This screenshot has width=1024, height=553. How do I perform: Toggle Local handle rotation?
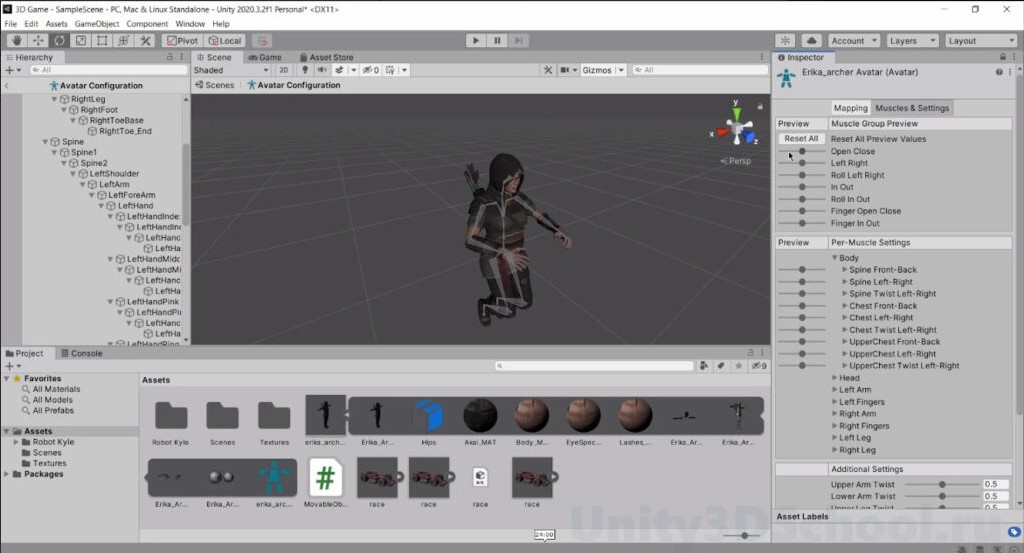(225, 40)
